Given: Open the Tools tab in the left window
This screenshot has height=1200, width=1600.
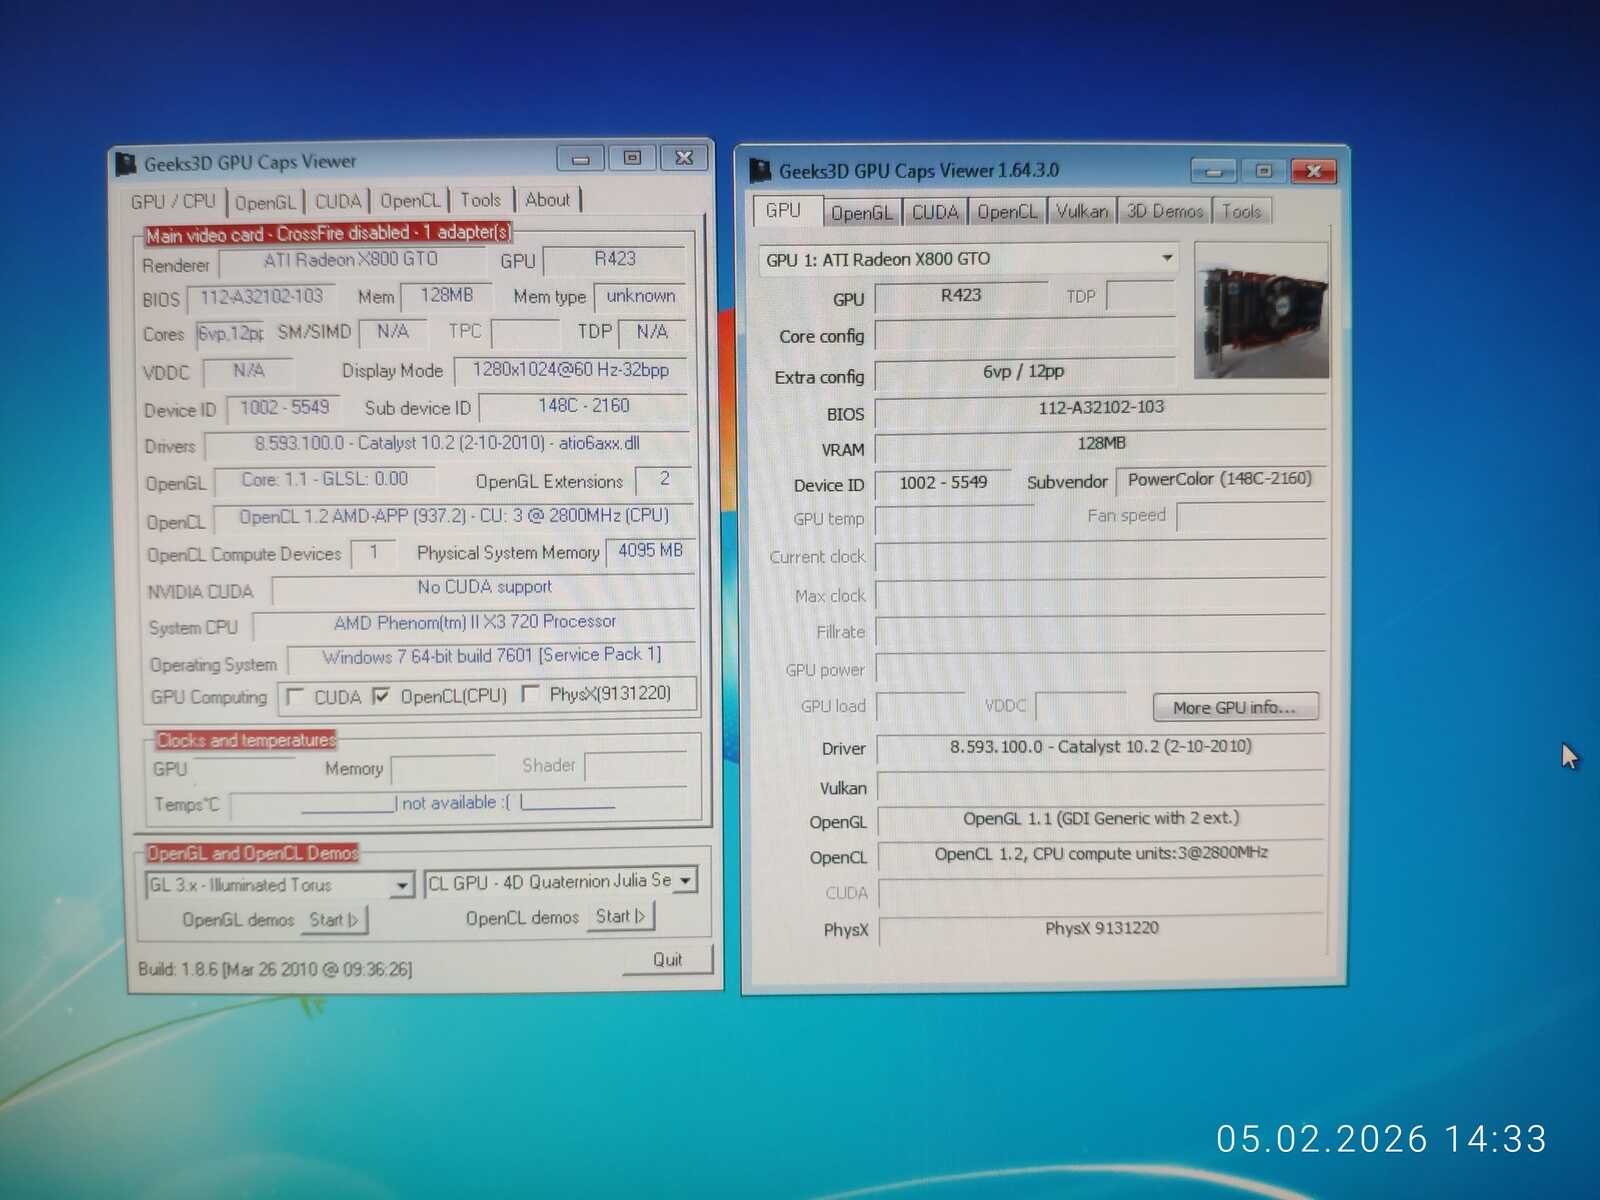Looking at the screenshot, I should point(480,200).
